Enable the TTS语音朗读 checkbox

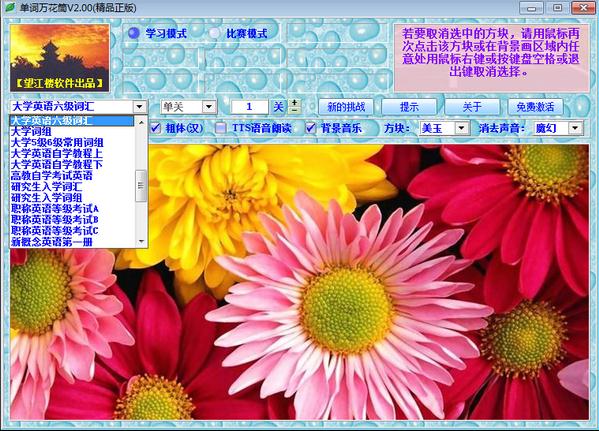(220, 128)
